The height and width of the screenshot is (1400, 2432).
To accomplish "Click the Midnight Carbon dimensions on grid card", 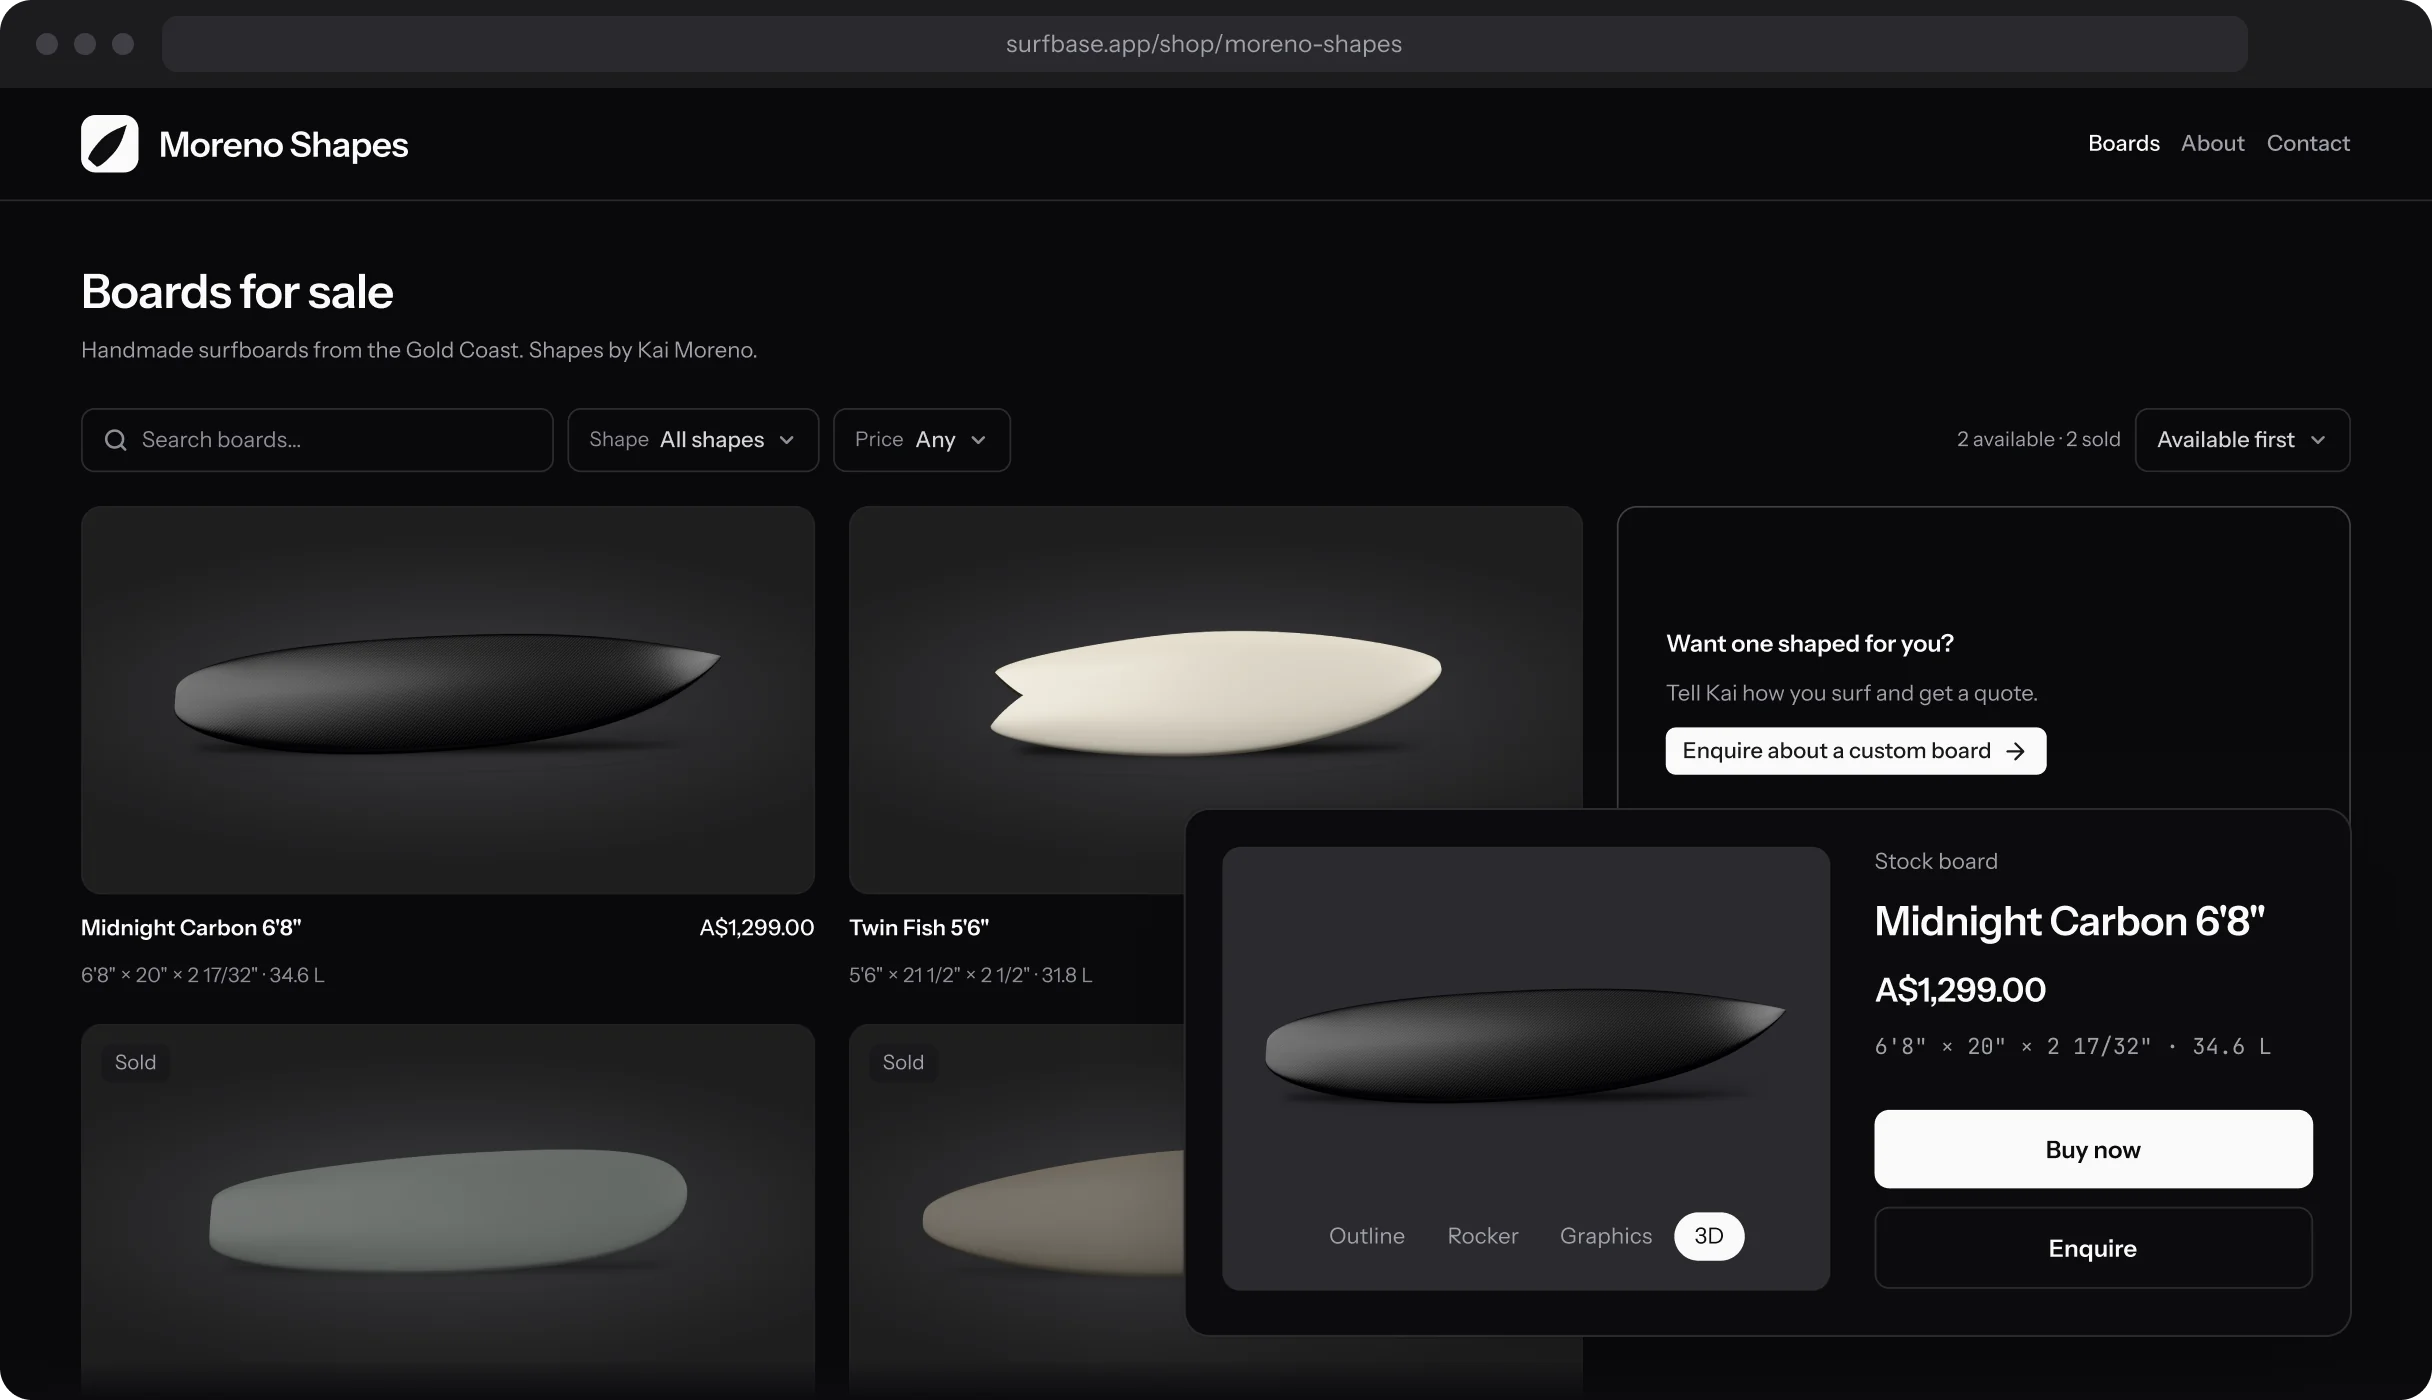I will (x=203, y=975).
